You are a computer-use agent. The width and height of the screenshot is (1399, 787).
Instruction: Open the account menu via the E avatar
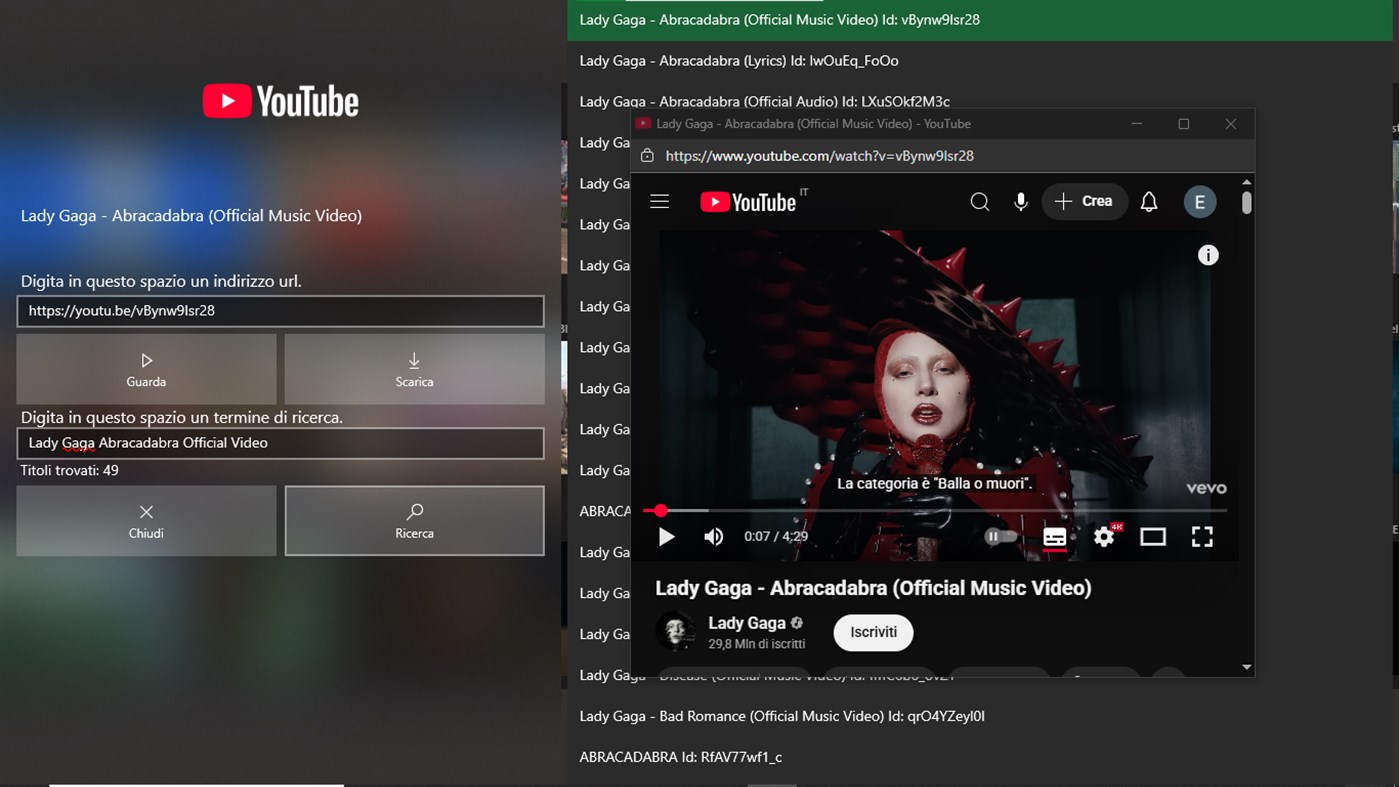(x=1199, y=201)
